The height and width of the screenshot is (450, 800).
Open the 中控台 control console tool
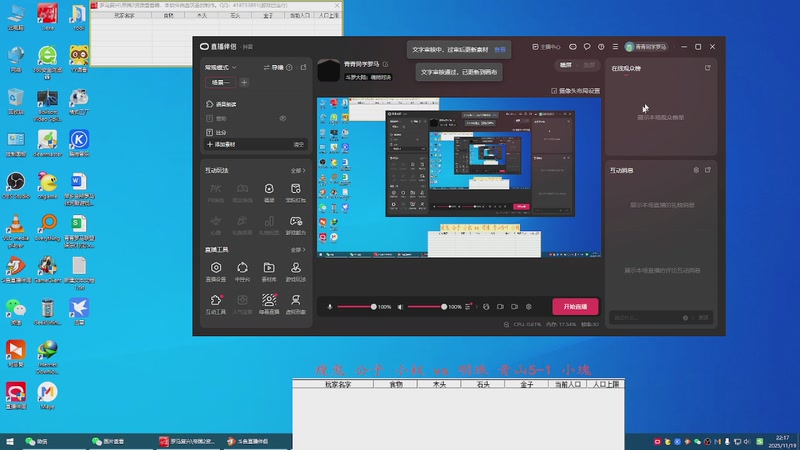[242, 271]
